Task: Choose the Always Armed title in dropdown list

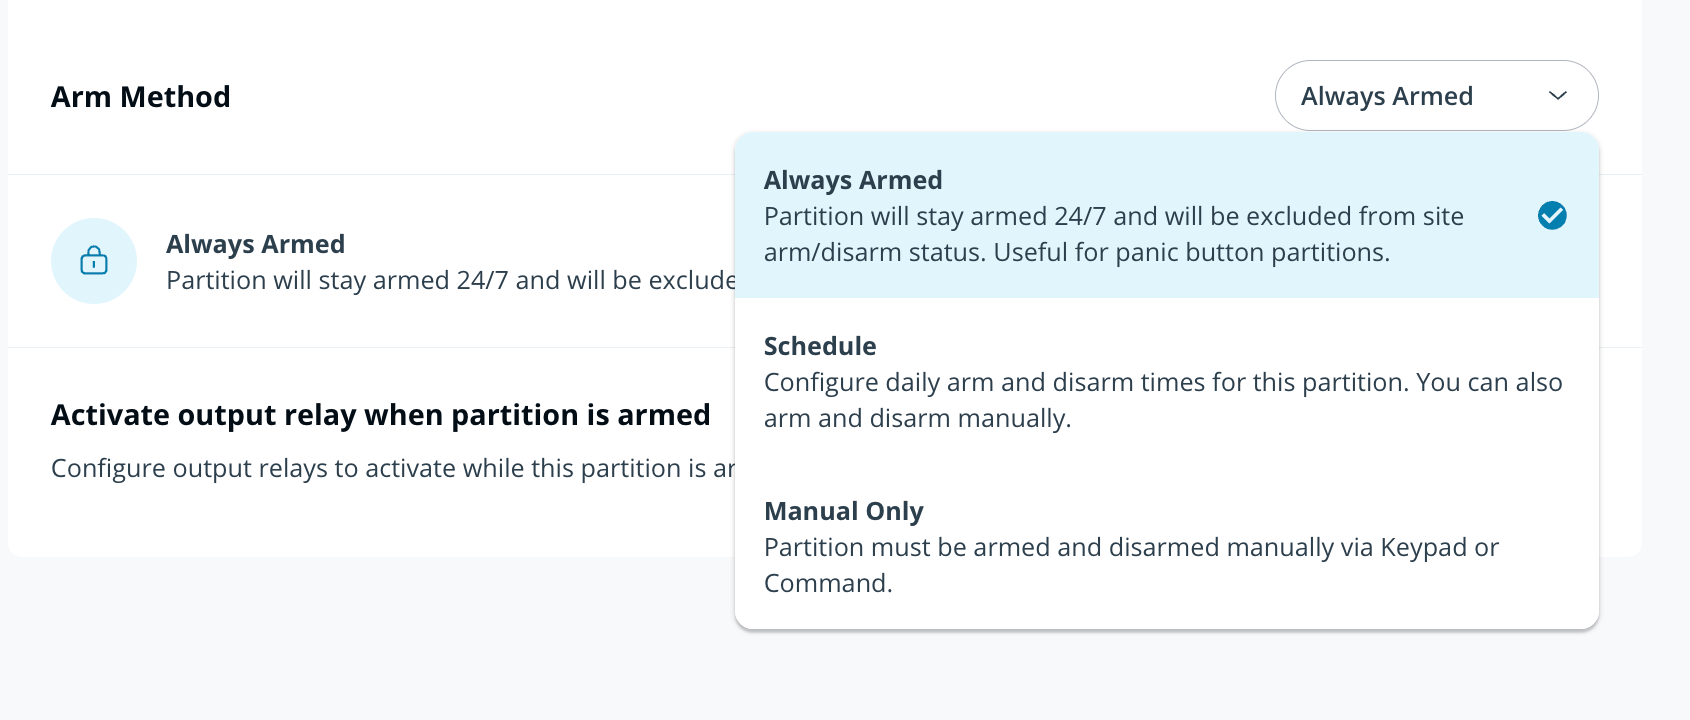Action: click(x=853, y=180)
